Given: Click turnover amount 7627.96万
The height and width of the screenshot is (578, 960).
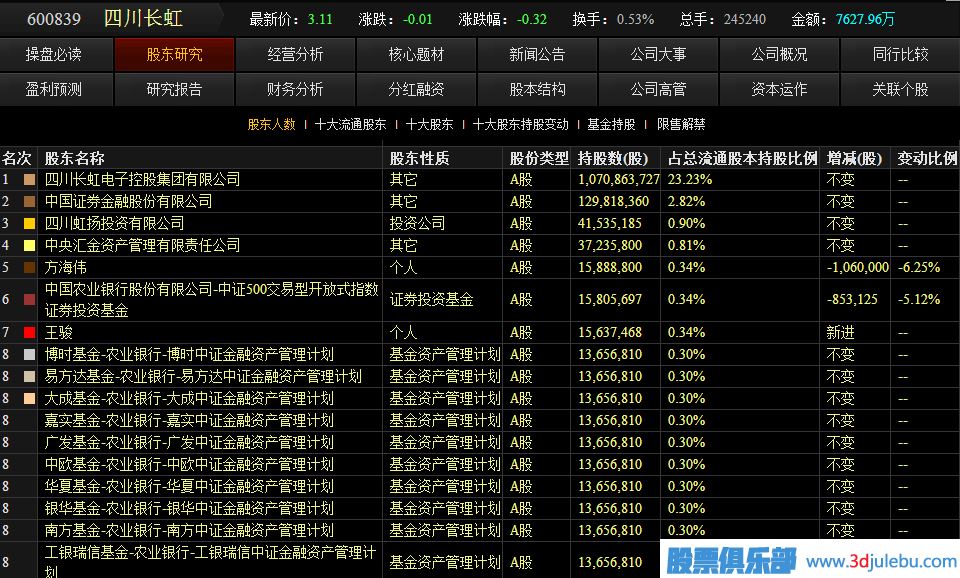Looking at the screenshot, I should pos(865,20).
